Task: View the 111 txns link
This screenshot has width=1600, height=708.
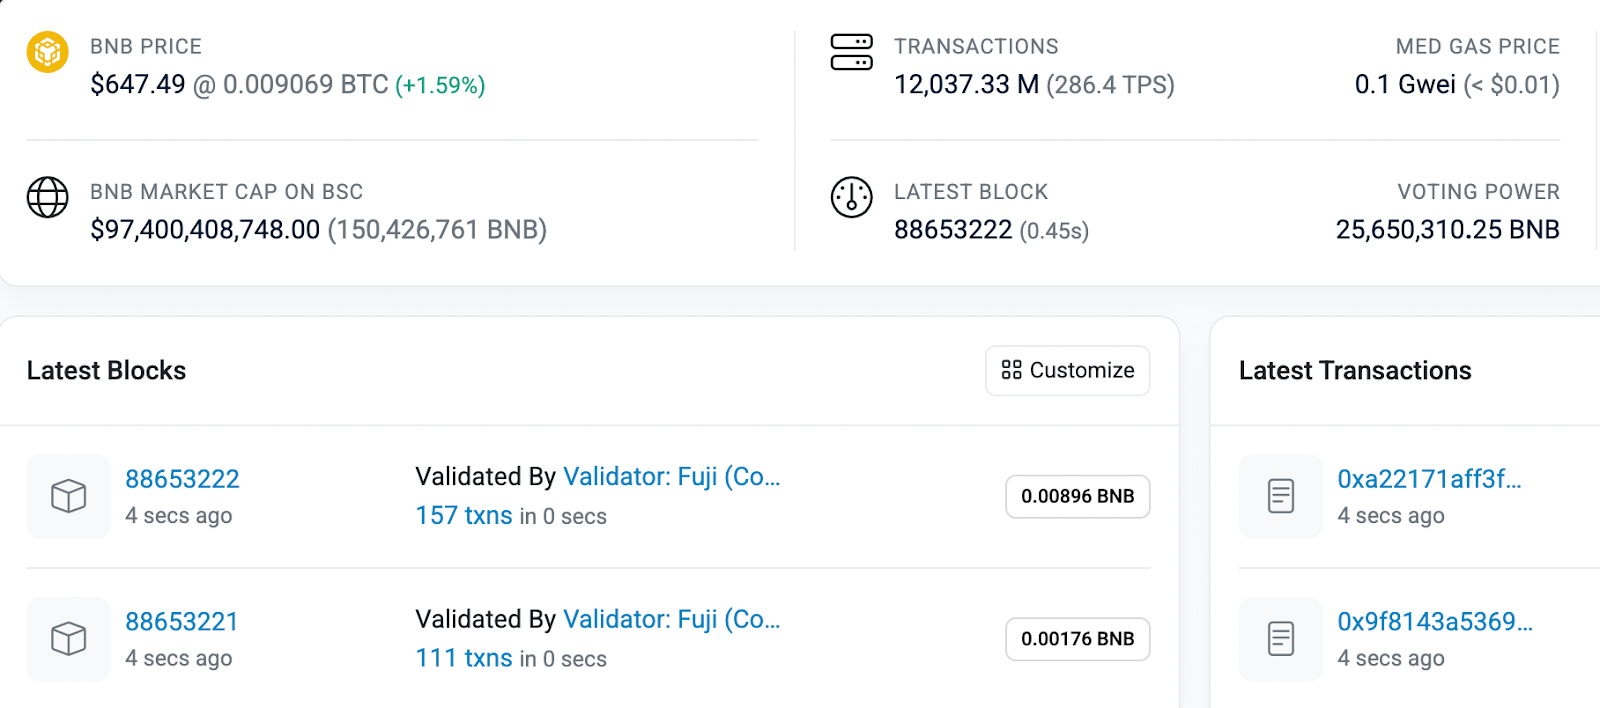Action: (x=464, y=659)
